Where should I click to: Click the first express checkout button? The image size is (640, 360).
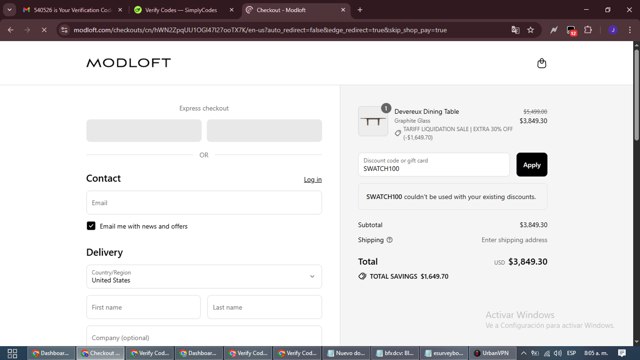(x=144, y=131)
